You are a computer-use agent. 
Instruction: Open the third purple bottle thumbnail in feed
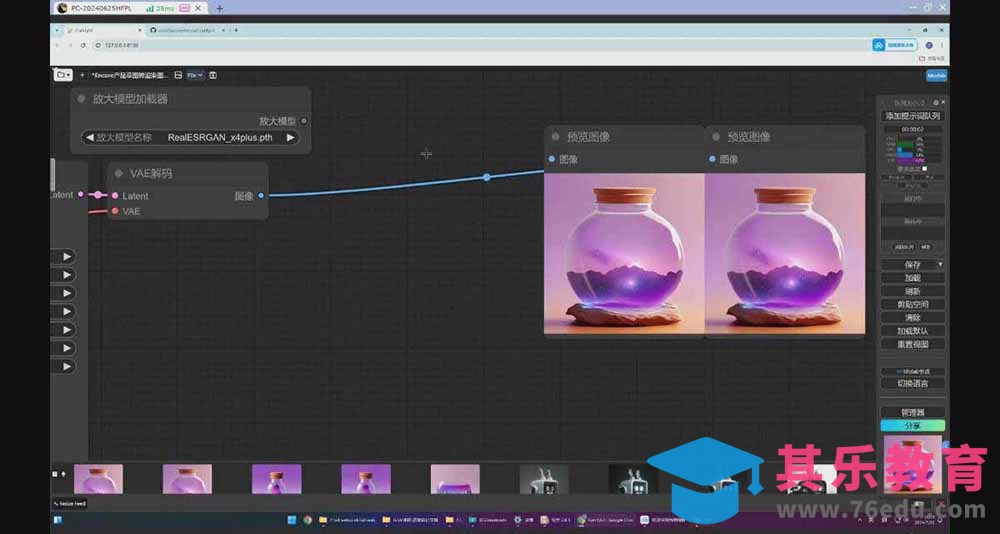click(276, 478)
